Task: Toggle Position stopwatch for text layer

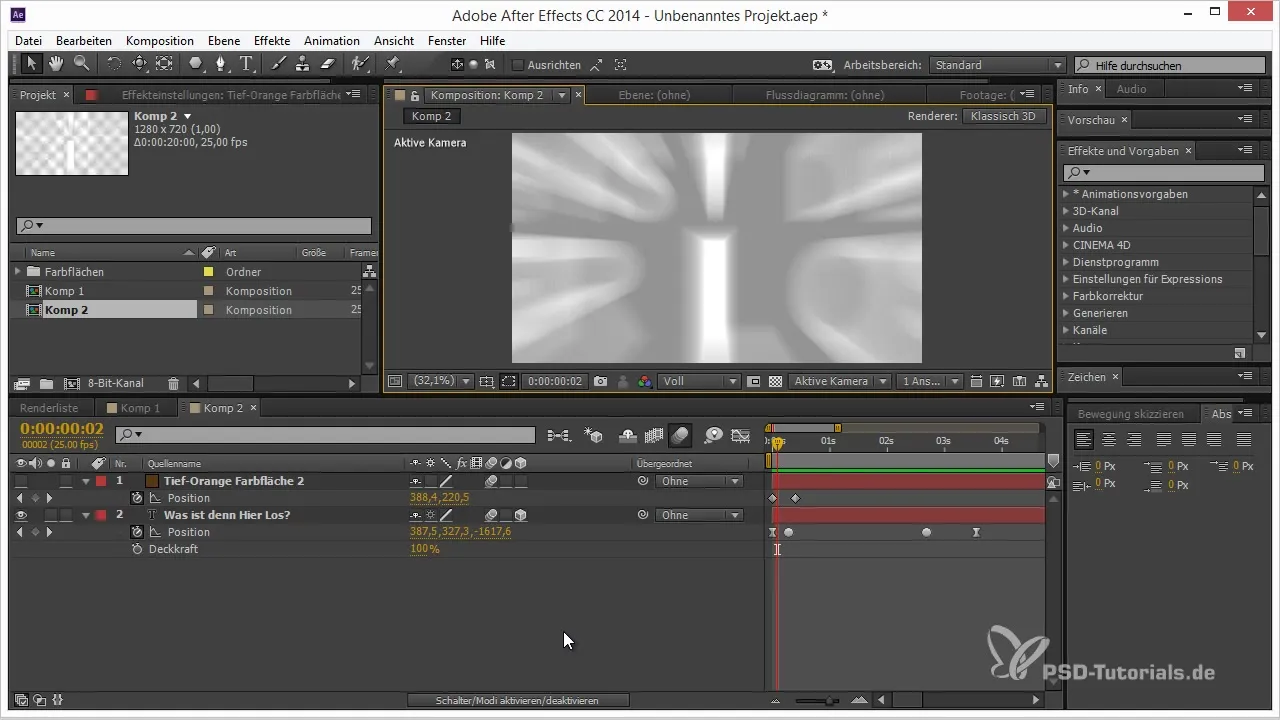Action: pos(137,532)
